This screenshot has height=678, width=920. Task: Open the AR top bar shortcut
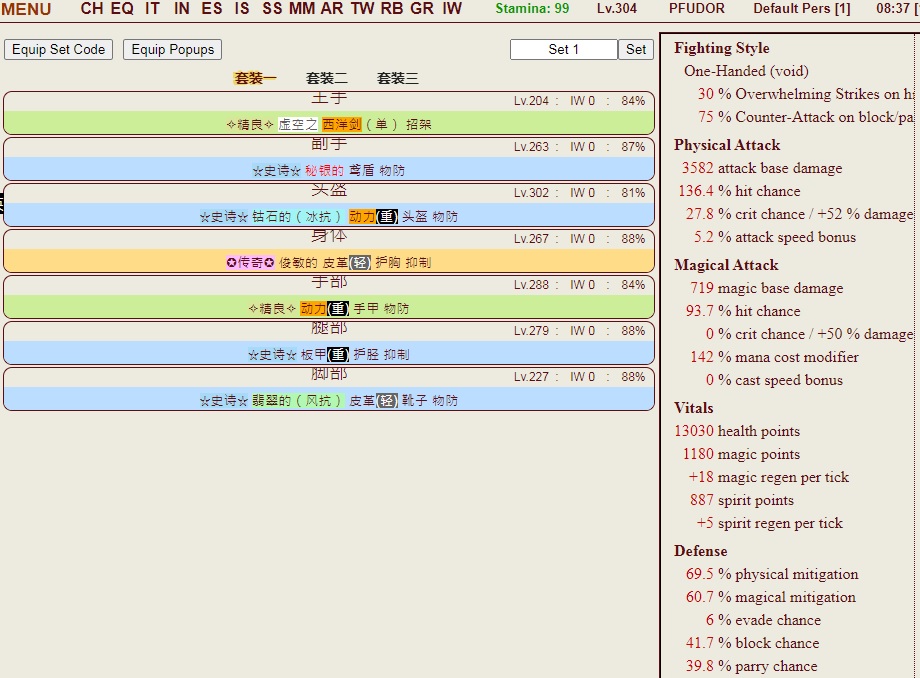pos(332,9)
